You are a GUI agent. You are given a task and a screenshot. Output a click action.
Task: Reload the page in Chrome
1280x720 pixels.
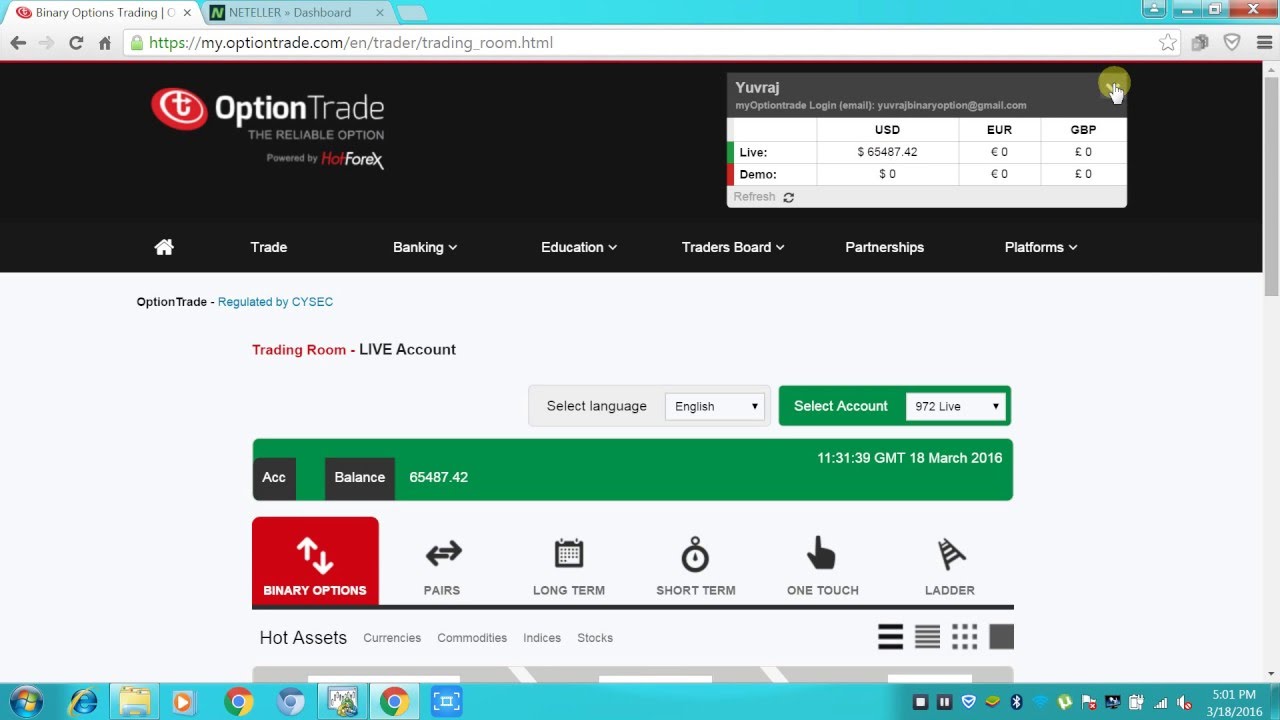point(75,43)
